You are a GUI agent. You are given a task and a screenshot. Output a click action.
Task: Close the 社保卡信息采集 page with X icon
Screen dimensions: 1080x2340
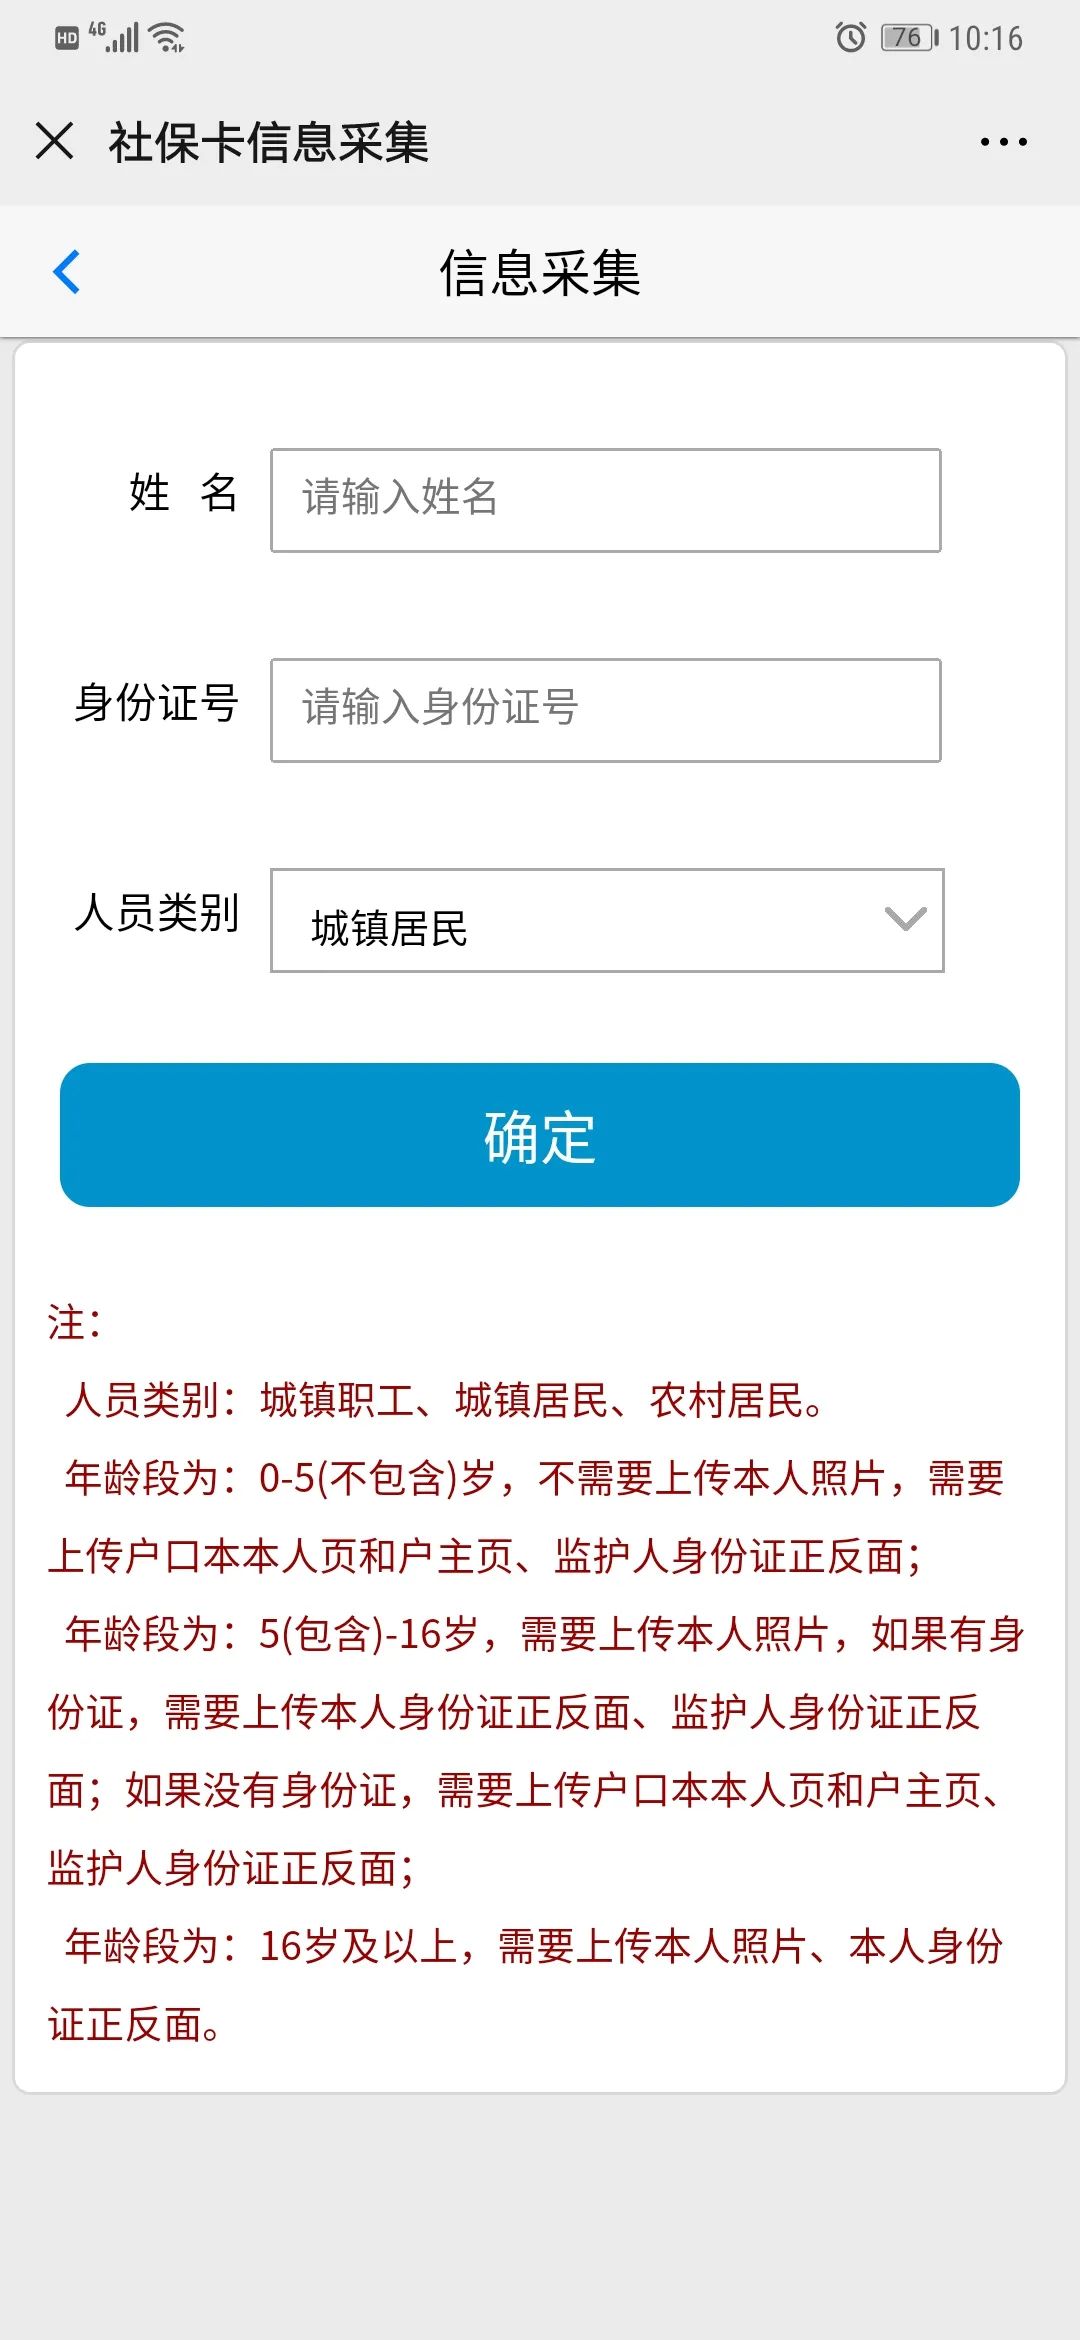click(x=55, y=141)
